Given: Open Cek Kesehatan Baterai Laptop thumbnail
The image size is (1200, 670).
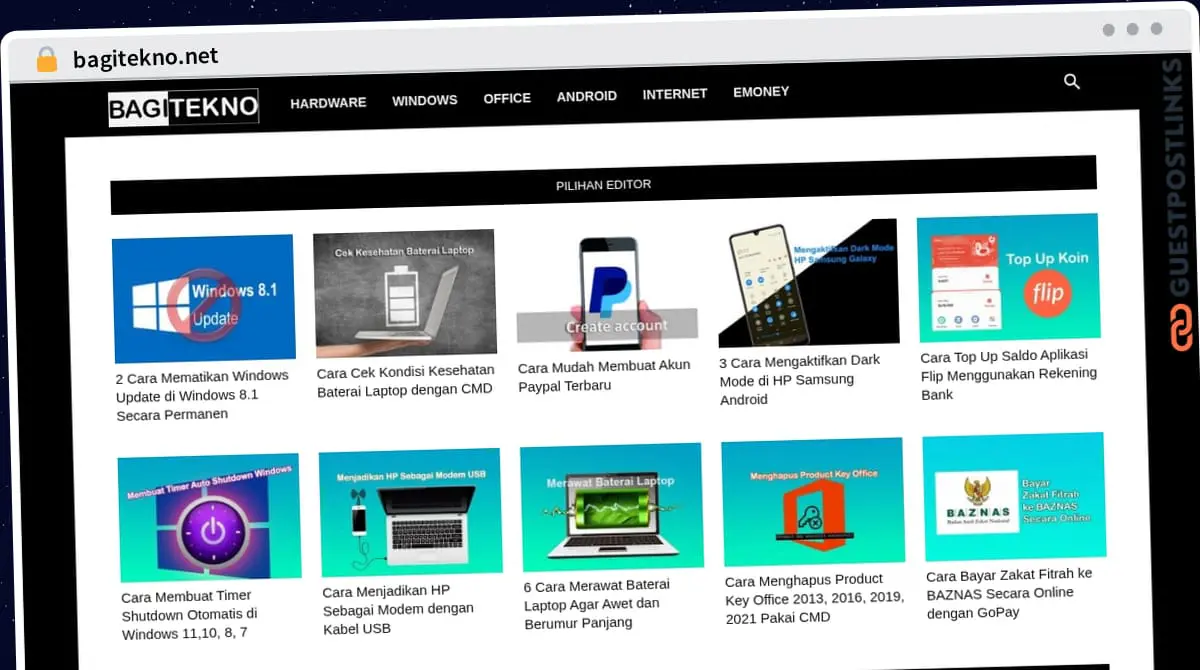Looking at the screenshot, I should (405, 293).
